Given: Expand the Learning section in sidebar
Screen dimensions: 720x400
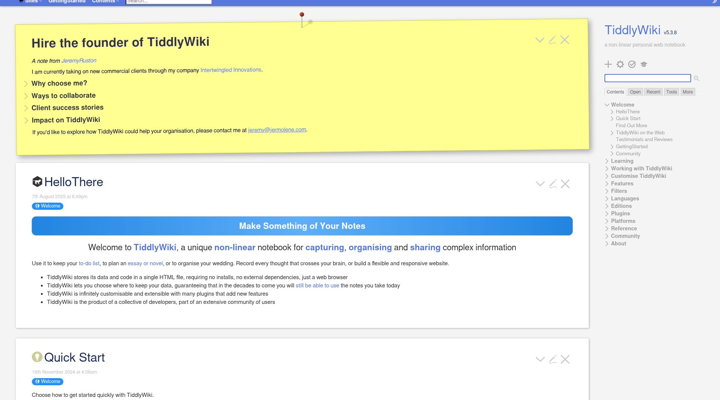Looking at the screenshot, I should [607, 161].
